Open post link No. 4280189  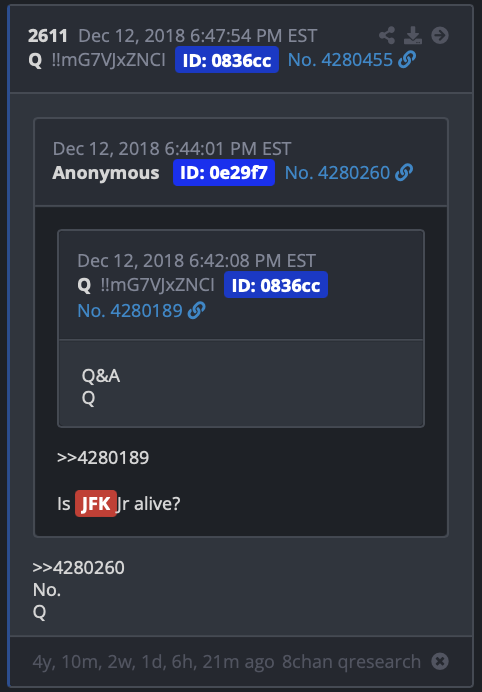(130, 311)
